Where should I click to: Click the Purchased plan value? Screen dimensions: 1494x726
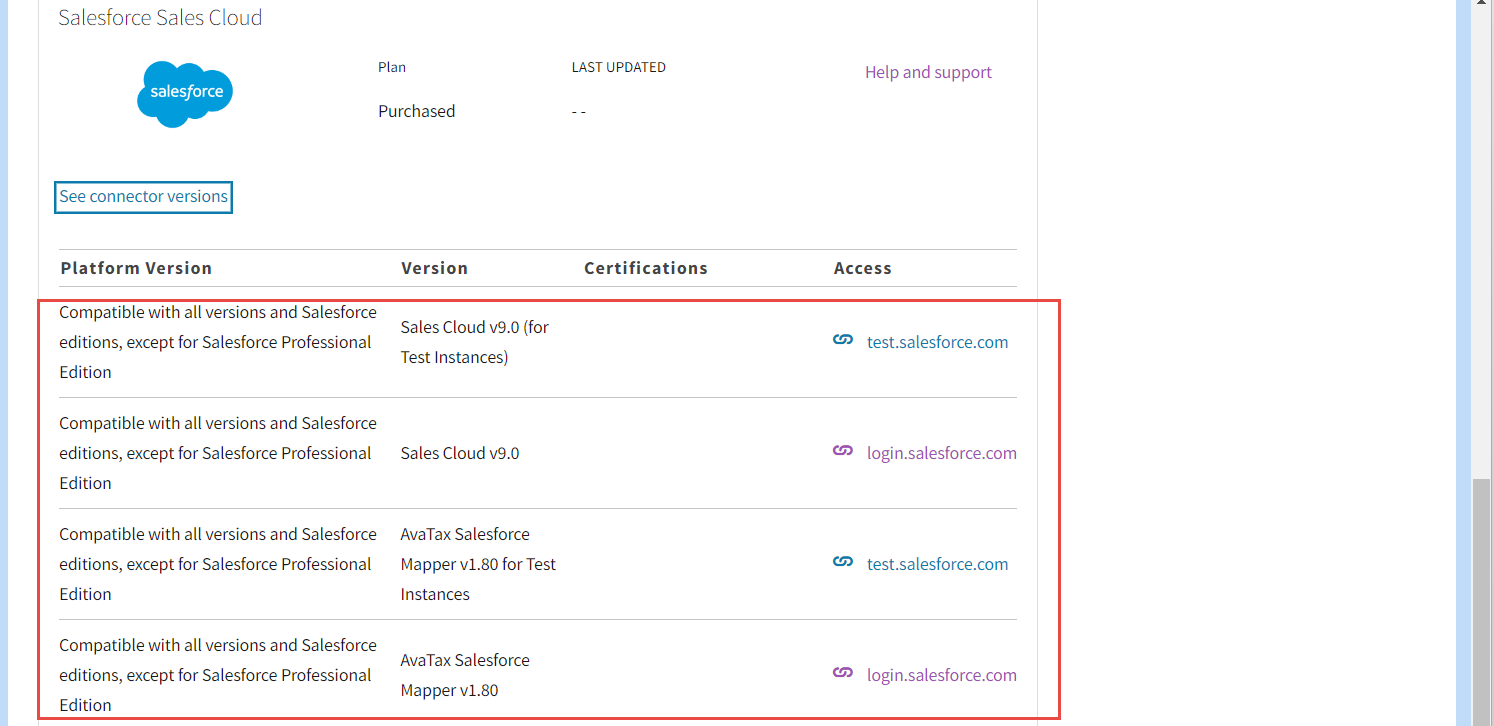pyautogui.click(x=416, y=111)
